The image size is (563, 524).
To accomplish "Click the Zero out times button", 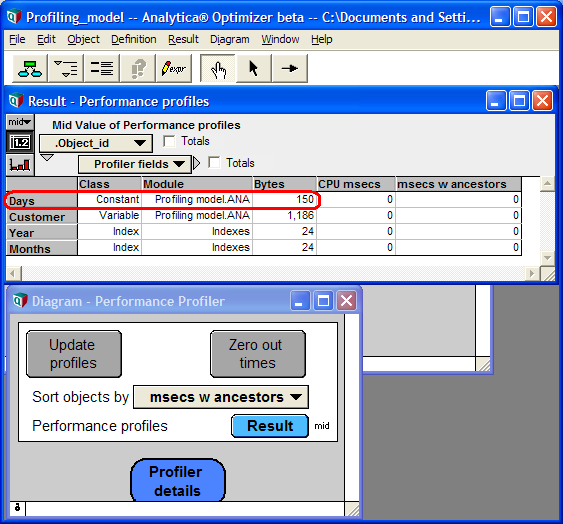I will pyautogui.click(x=258, y=354).
